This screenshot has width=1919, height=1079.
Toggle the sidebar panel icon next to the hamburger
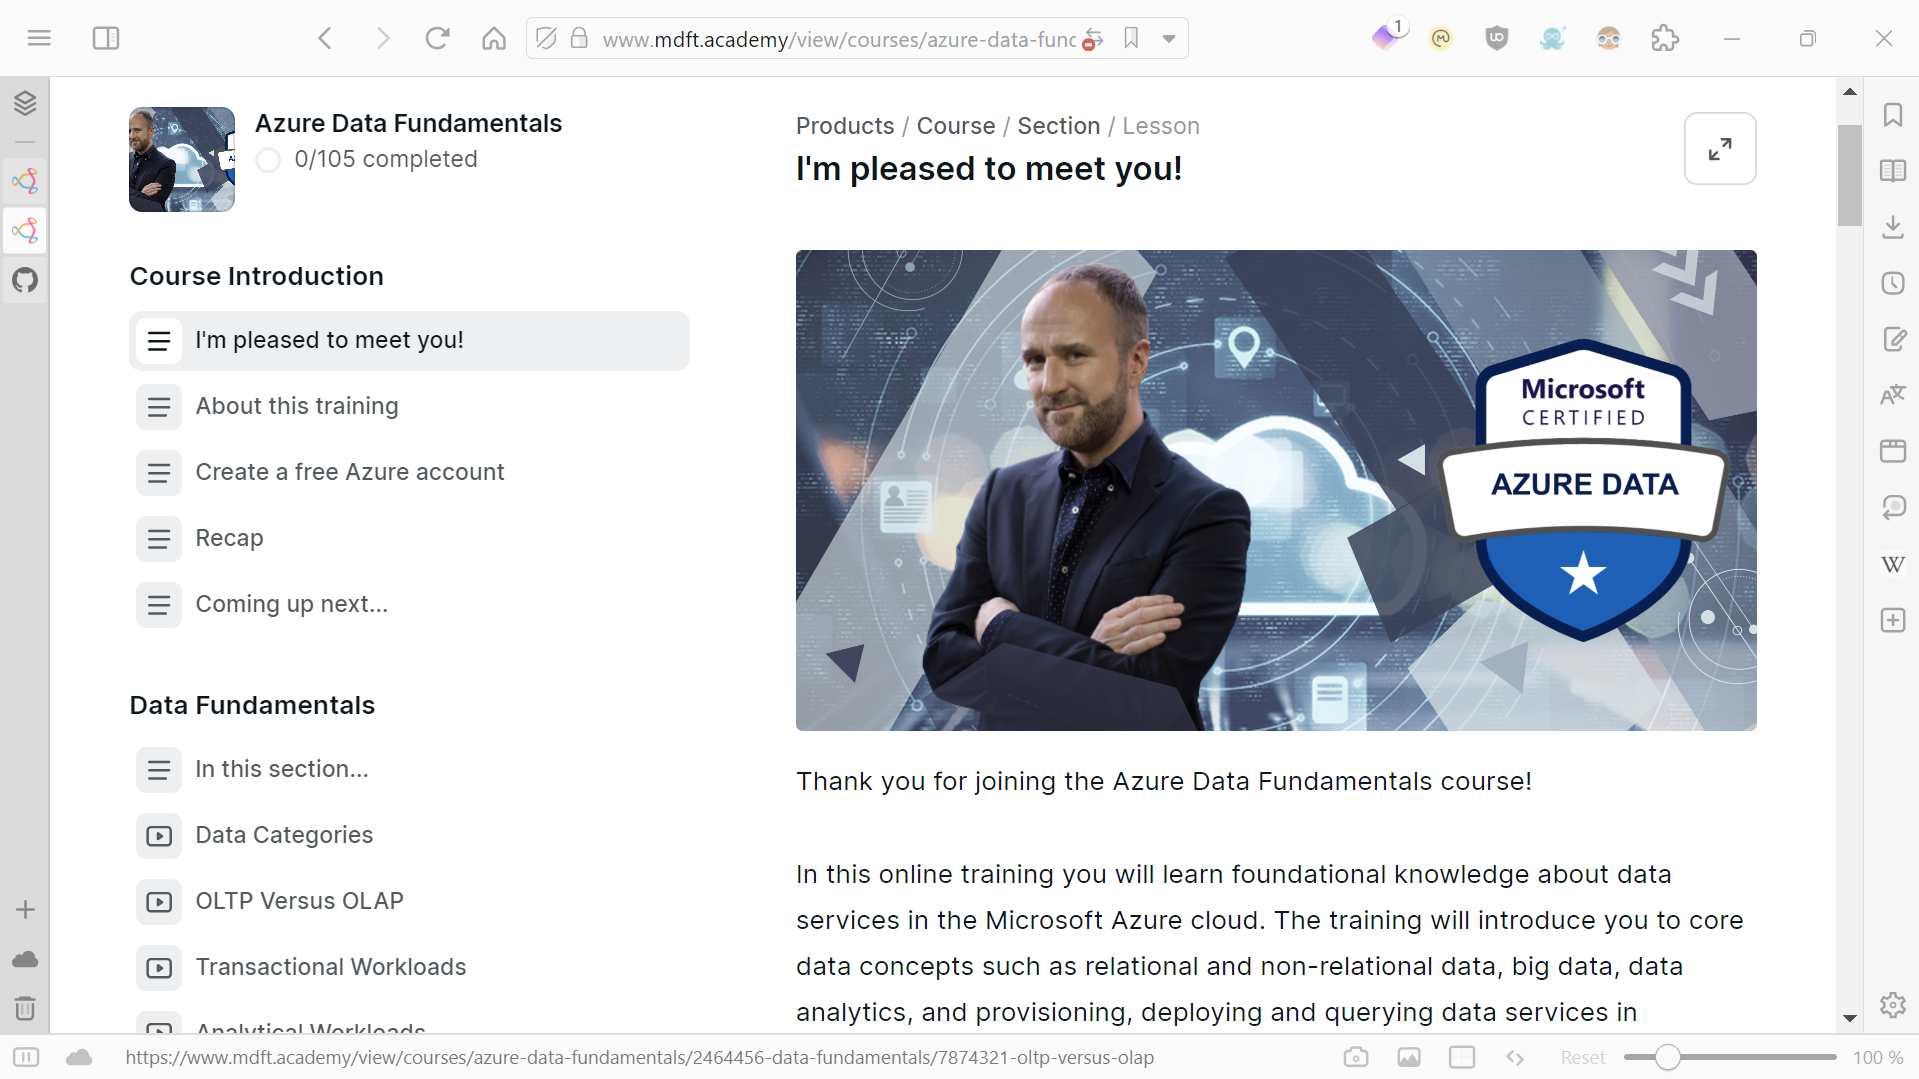(106, 38)
